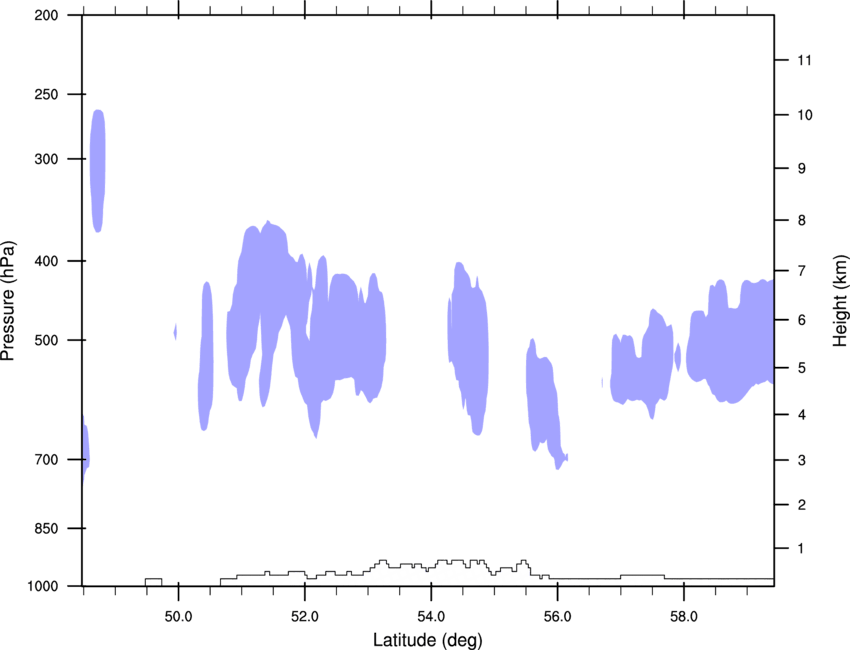Screen dimensions: 850x650
Task: Pick the height label 9 km
Action: tap(802, 169)
